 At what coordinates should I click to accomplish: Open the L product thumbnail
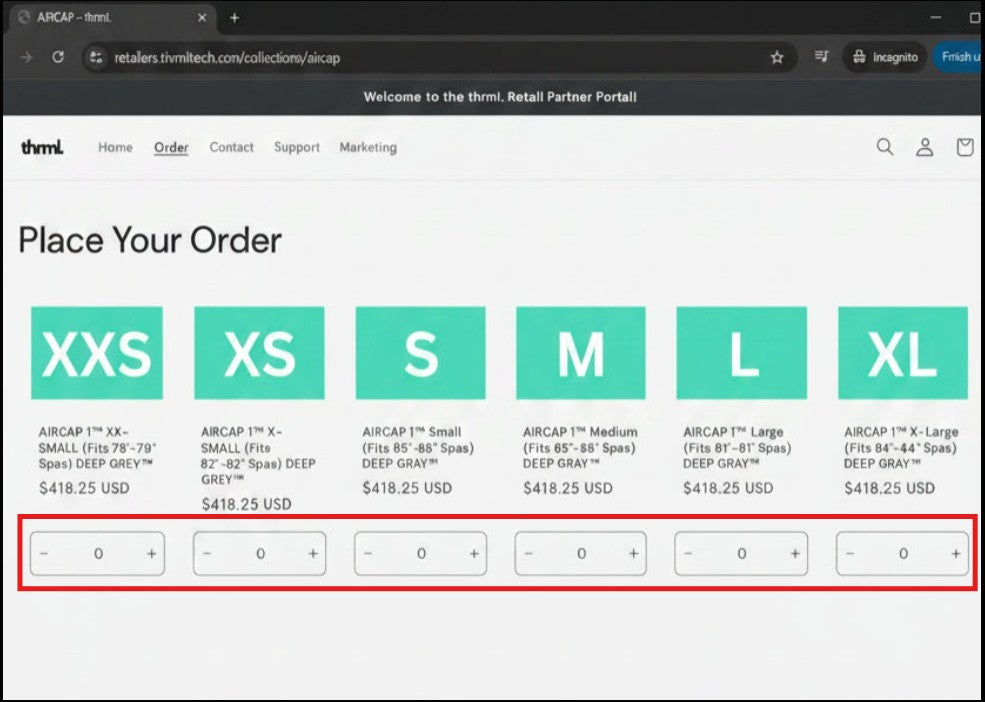coord(741,353)
